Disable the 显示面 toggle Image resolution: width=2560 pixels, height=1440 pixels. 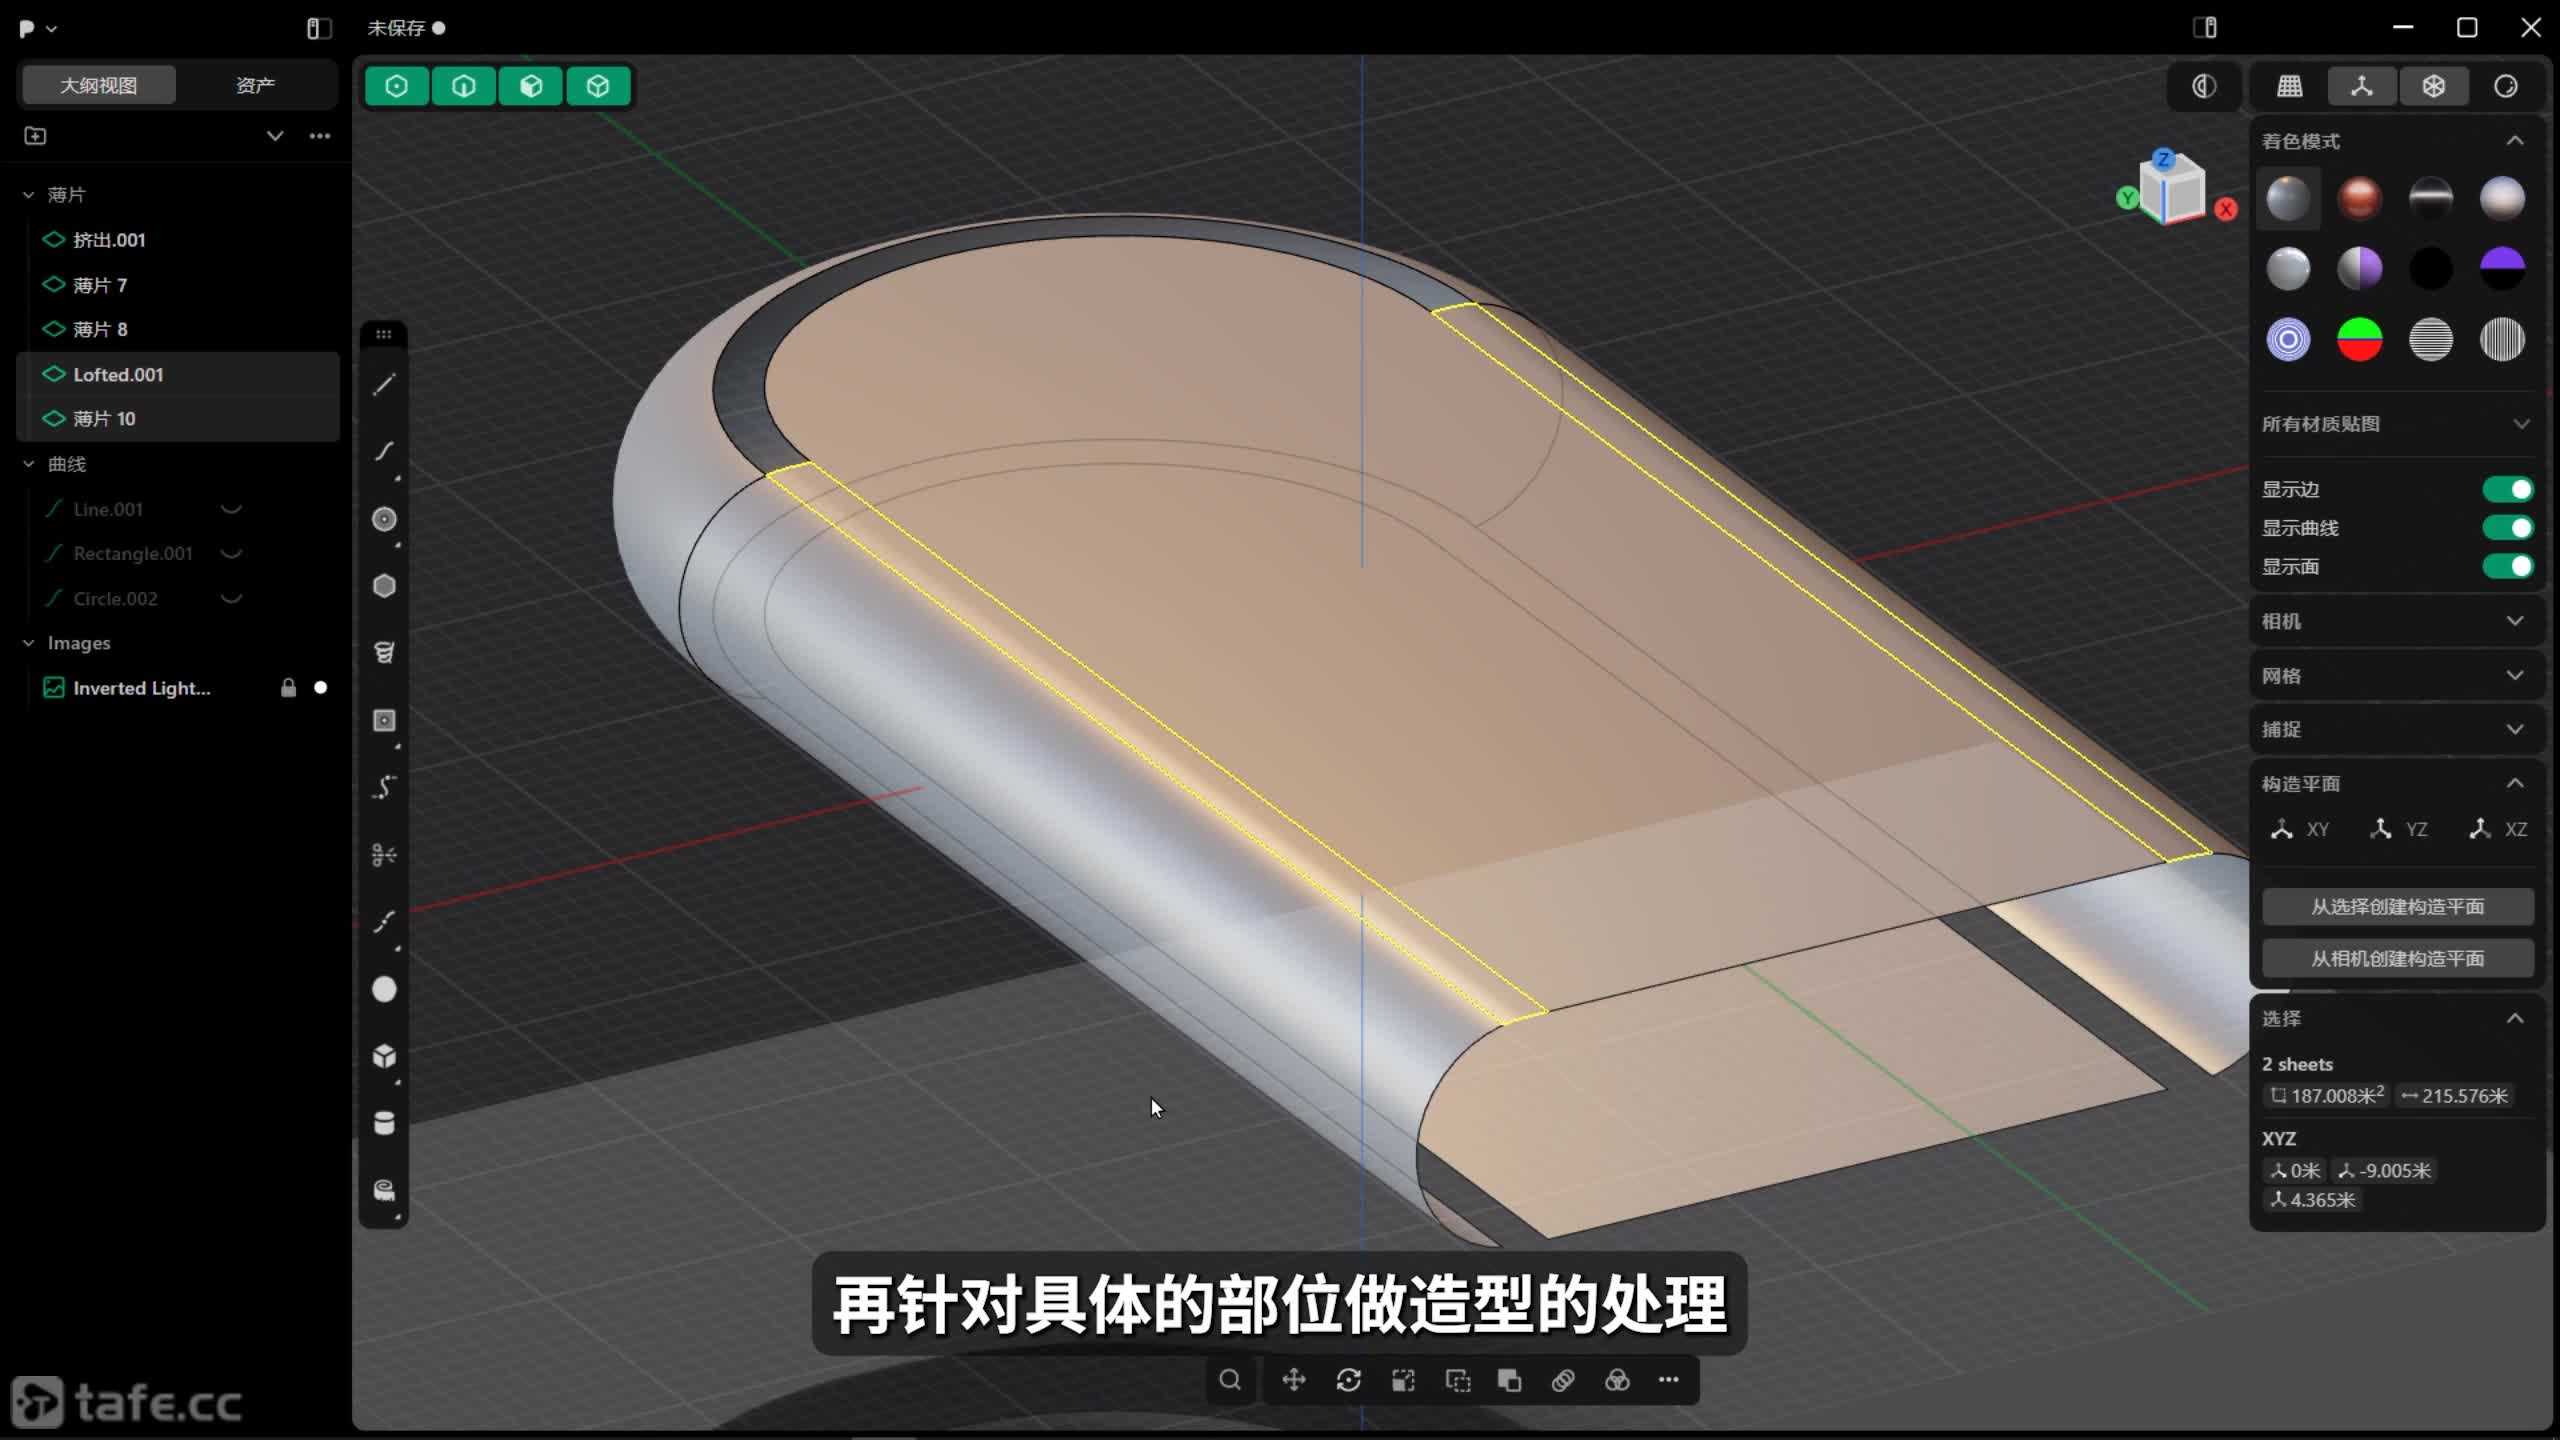point(2507,567)
